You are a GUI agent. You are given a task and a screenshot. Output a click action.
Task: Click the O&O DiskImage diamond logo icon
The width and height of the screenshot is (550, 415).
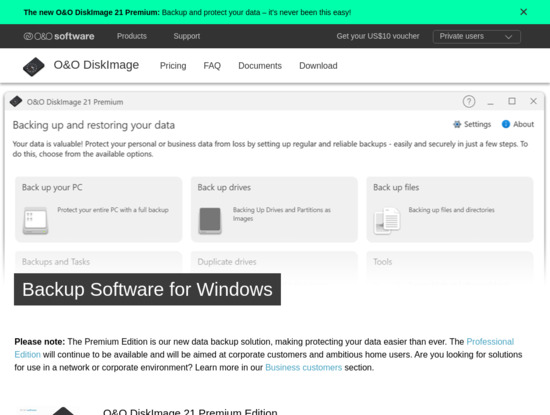tap(34, 66)
